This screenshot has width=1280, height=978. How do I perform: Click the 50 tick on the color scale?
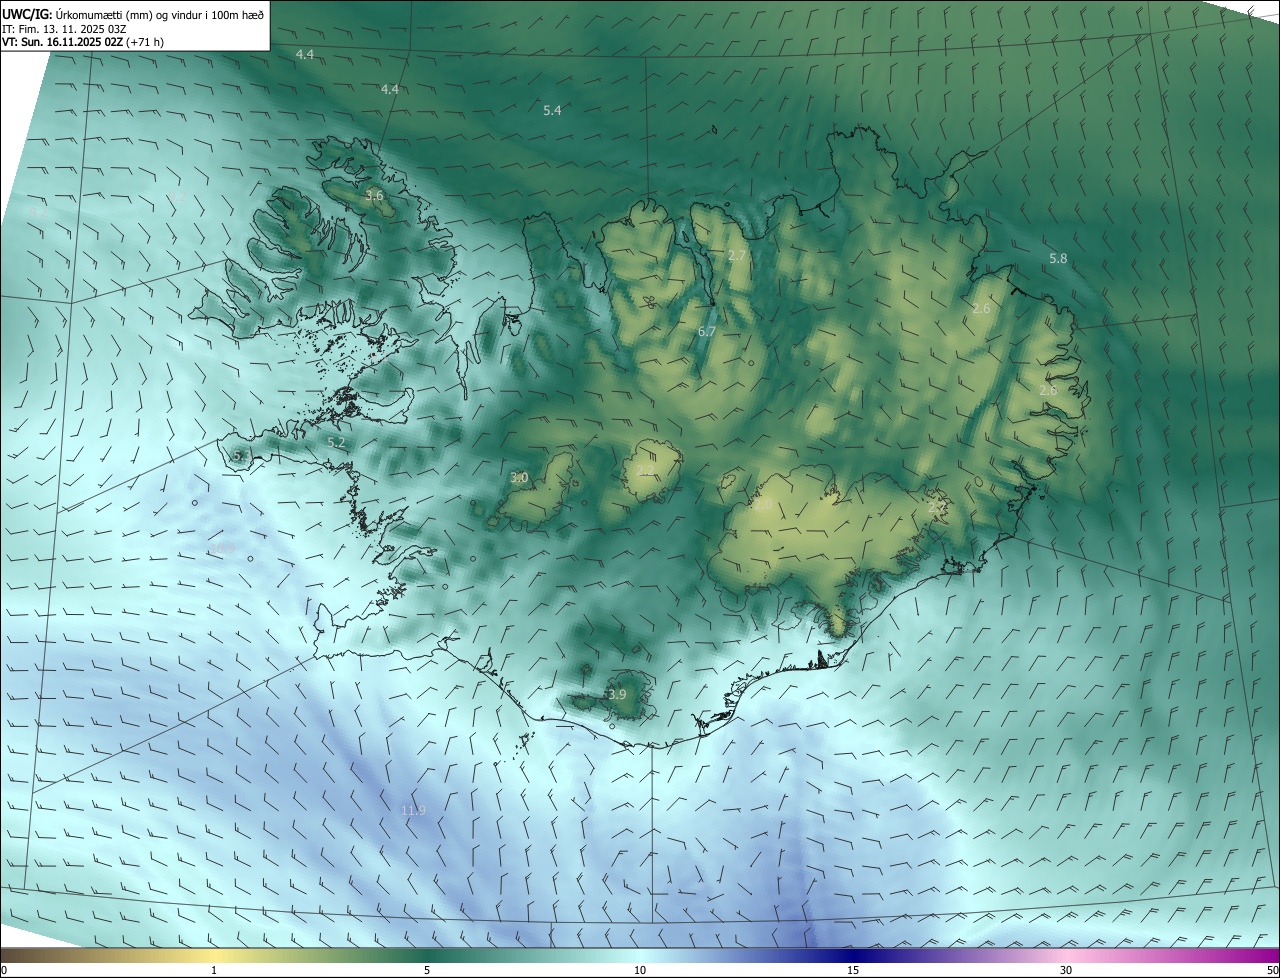(1272, 970)
